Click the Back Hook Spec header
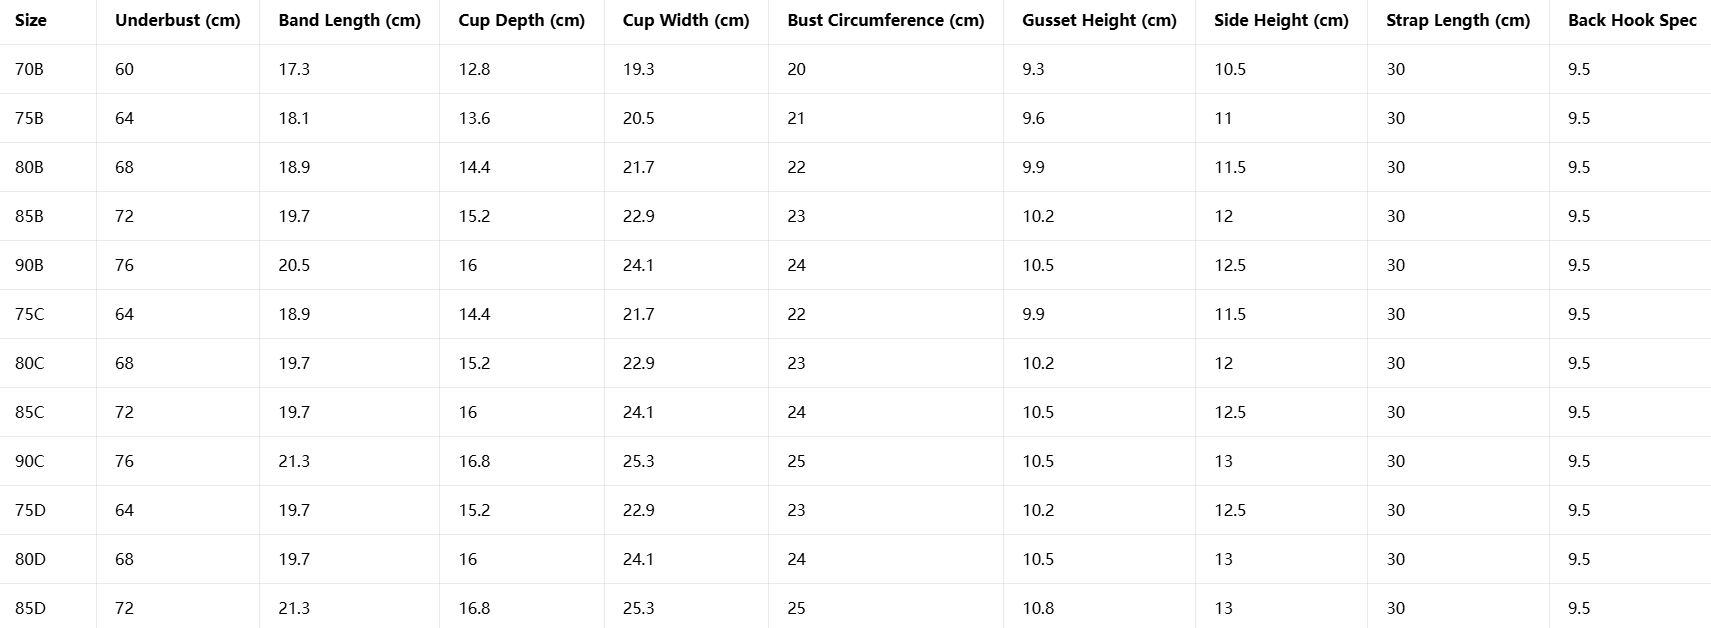This screenshot has width=1711, height=628. coord(1632,20)
